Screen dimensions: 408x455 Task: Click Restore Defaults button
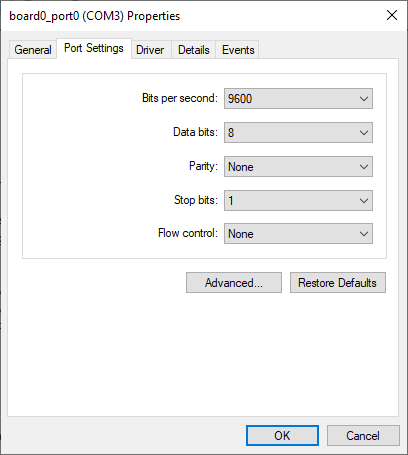[338, 283]
